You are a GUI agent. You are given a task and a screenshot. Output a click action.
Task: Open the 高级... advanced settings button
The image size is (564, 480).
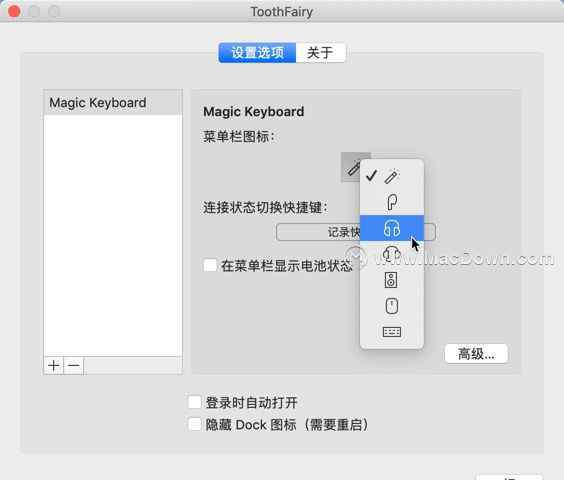[476, 354]
